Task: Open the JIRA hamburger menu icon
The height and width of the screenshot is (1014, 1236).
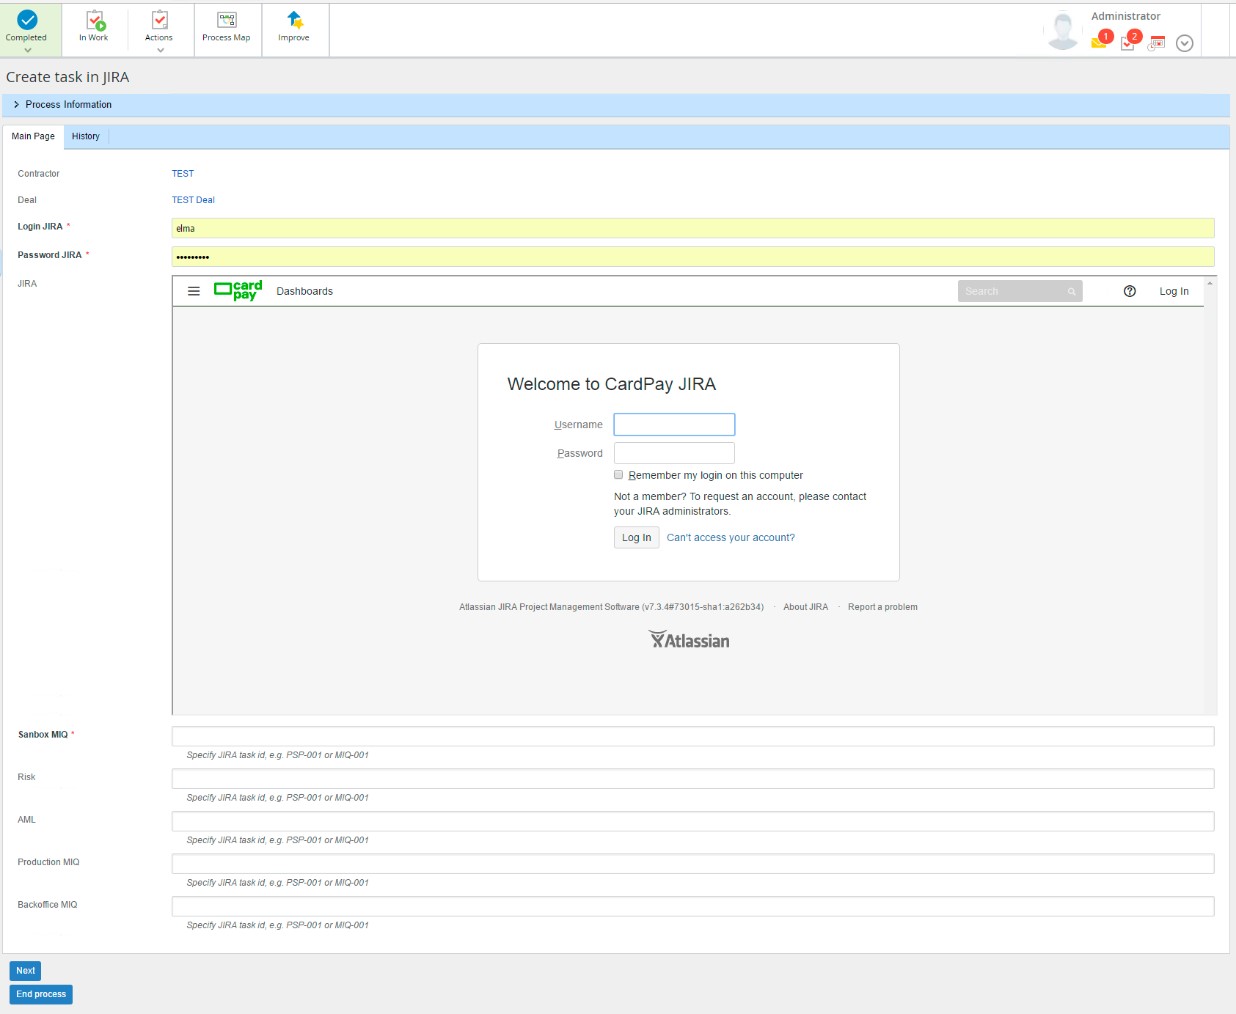Action: click(x=194, y=291)
